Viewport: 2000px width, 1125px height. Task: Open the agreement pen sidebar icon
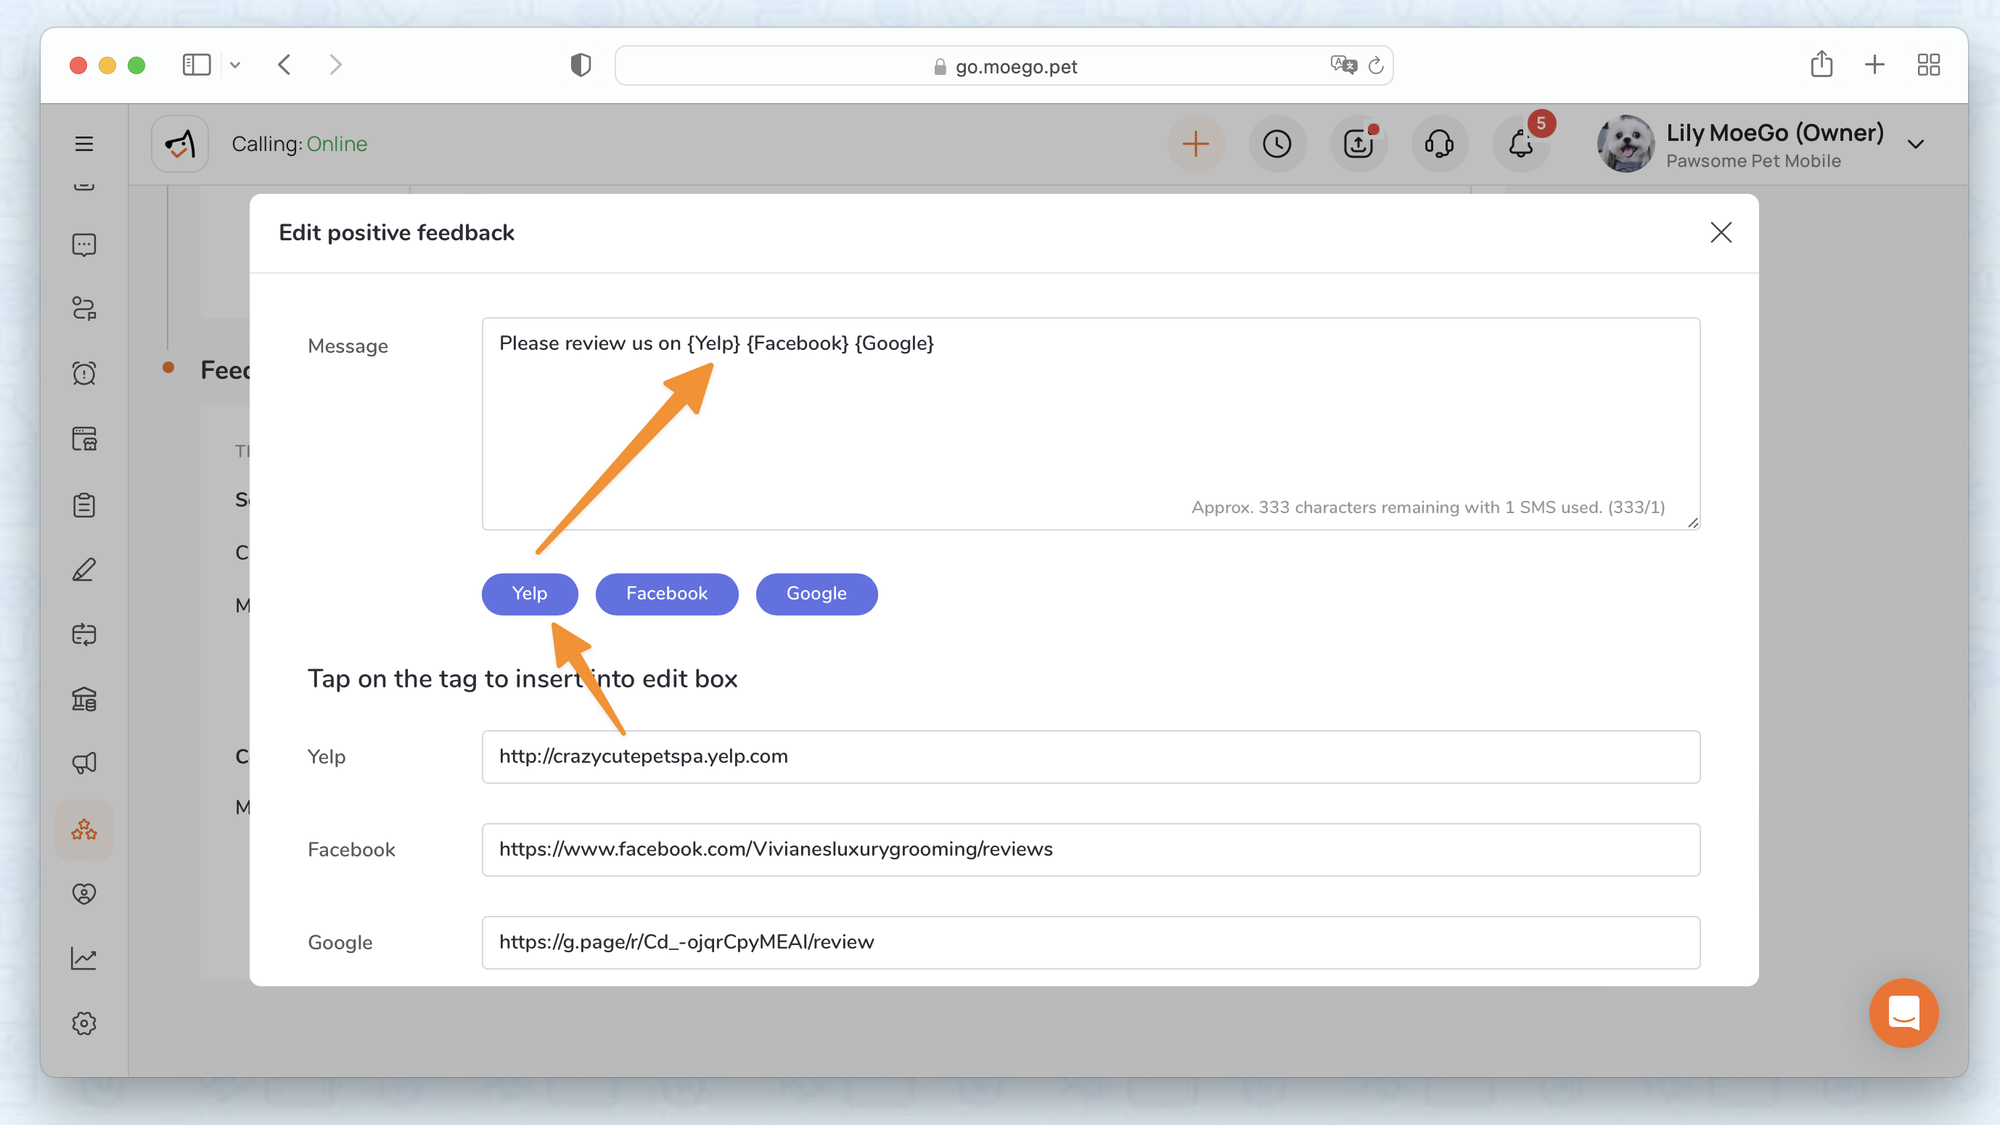pos(84,569)
